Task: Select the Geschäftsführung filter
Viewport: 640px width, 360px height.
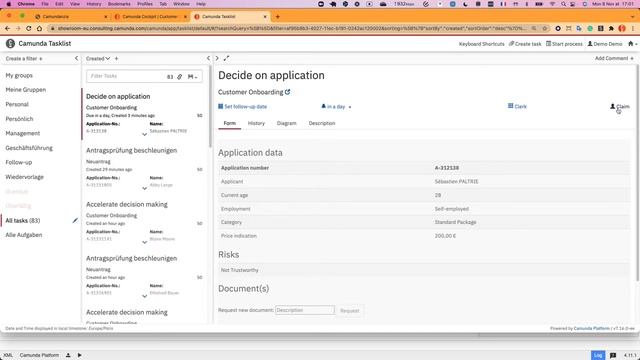Action: tap(29, 148)
